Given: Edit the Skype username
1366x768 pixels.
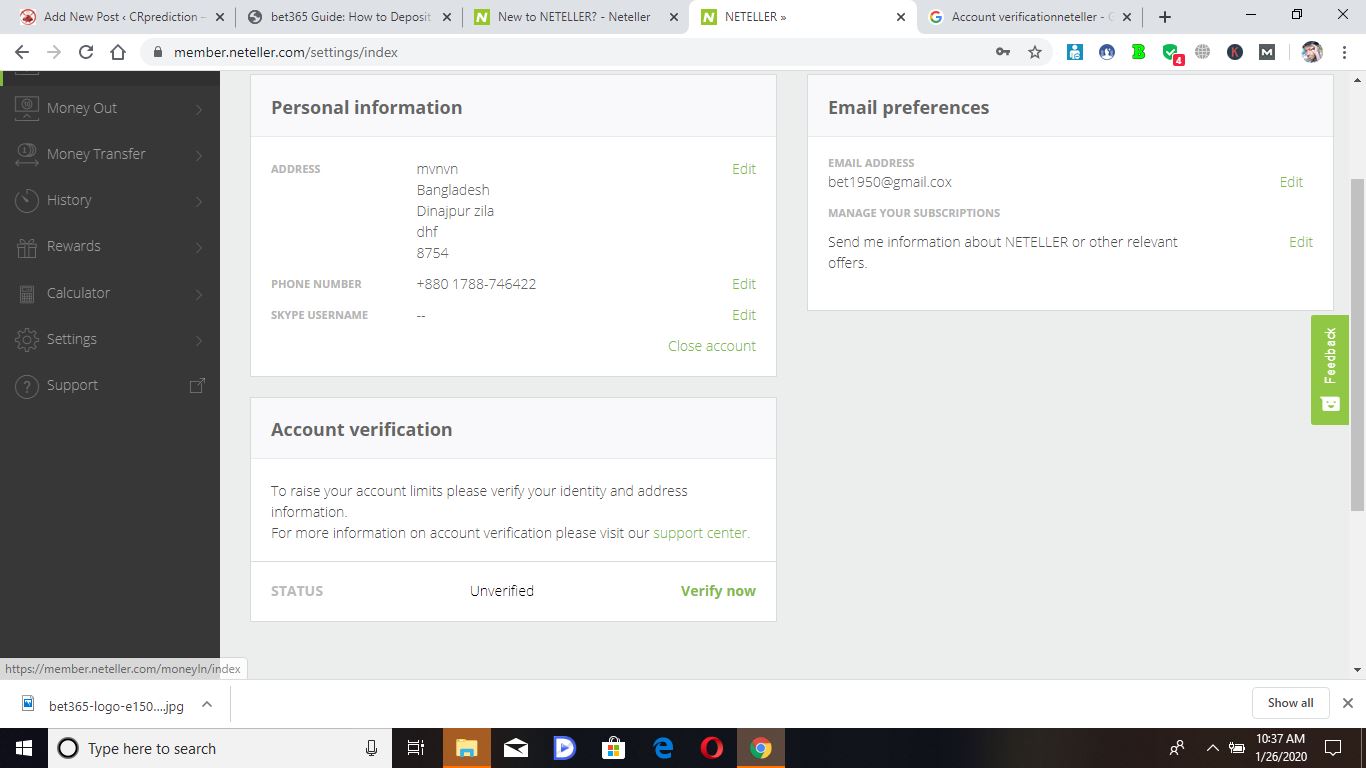Looking at the screenshot, I should click(x=743, y=315).
